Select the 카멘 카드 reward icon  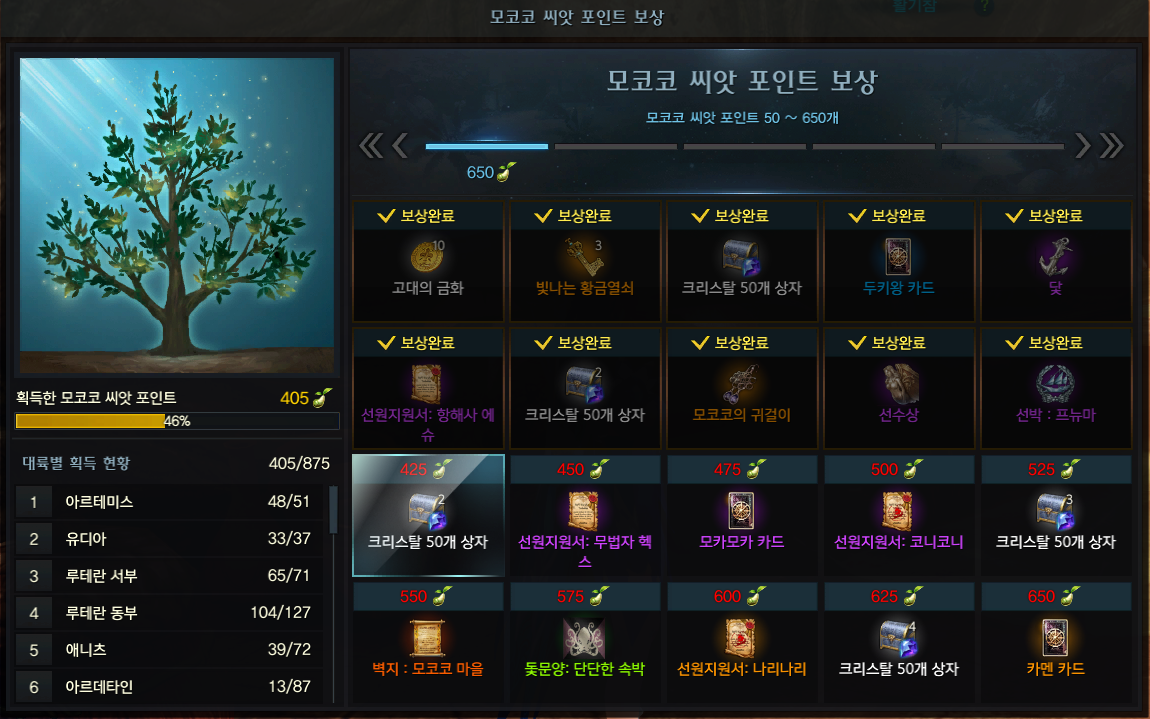click(1055, 638)
